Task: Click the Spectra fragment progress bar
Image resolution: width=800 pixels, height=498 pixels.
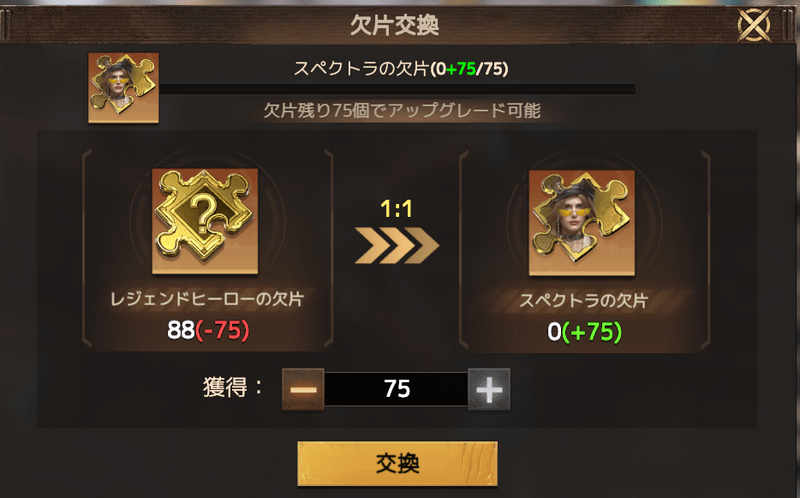Action: [397, 89]
